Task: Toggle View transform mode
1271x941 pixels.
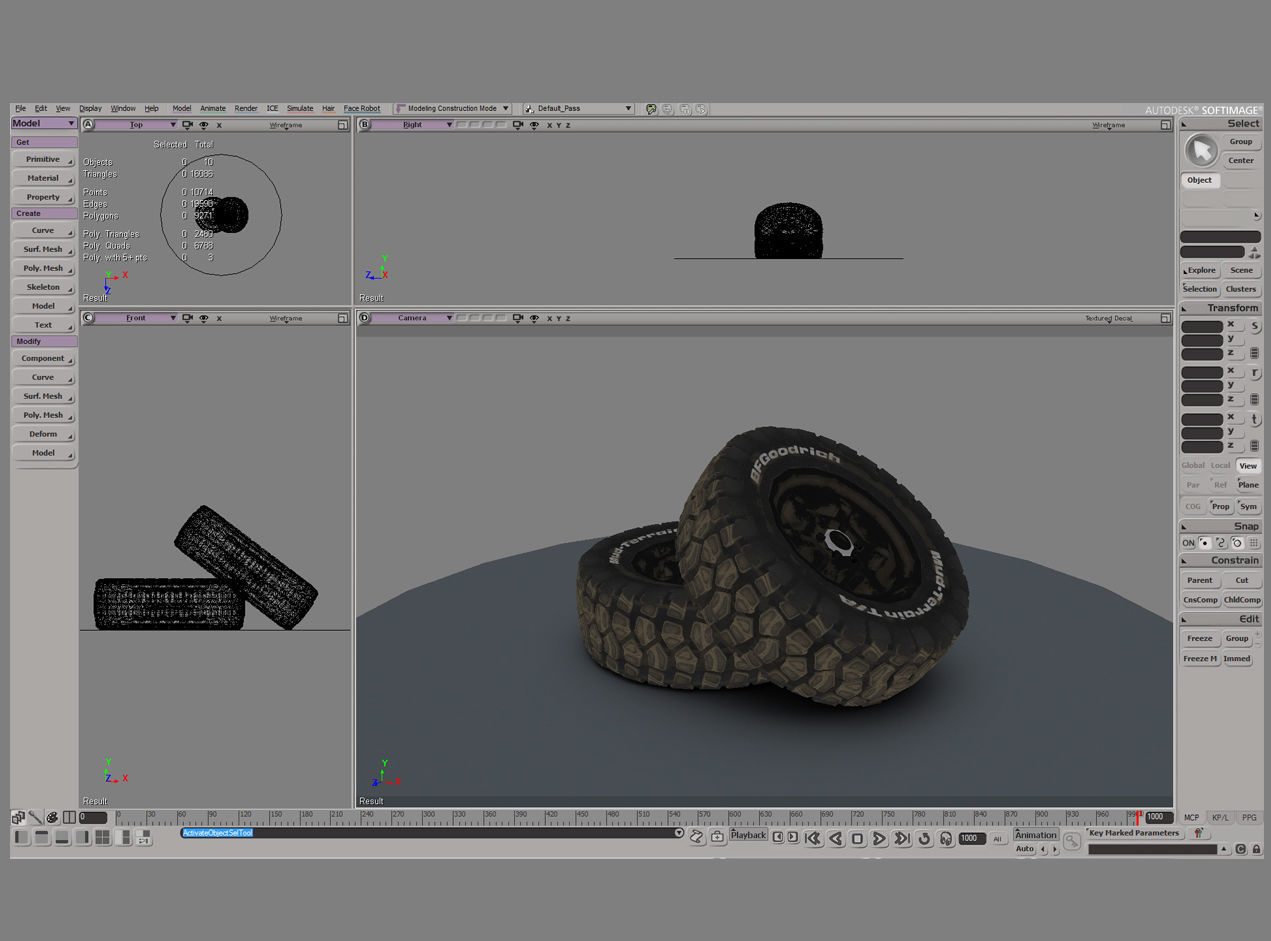Action: 1248,465
